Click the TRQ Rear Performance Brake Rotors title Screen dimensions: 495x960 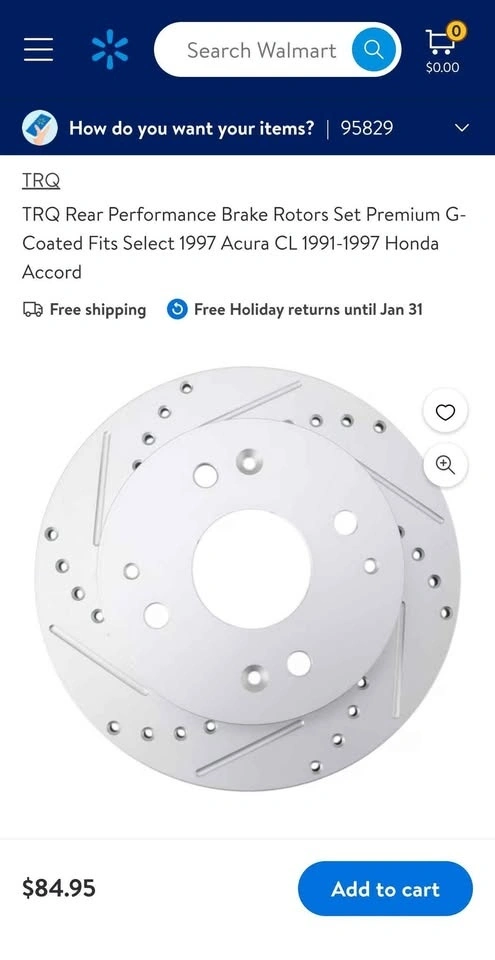click(x=244, y=243)
